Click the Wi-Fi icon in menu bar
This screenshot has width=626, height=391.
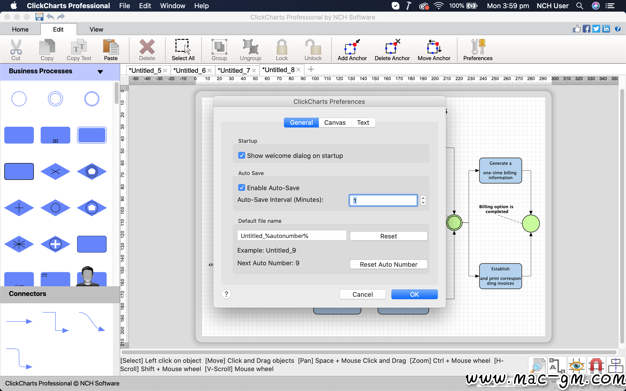[438, 6]
